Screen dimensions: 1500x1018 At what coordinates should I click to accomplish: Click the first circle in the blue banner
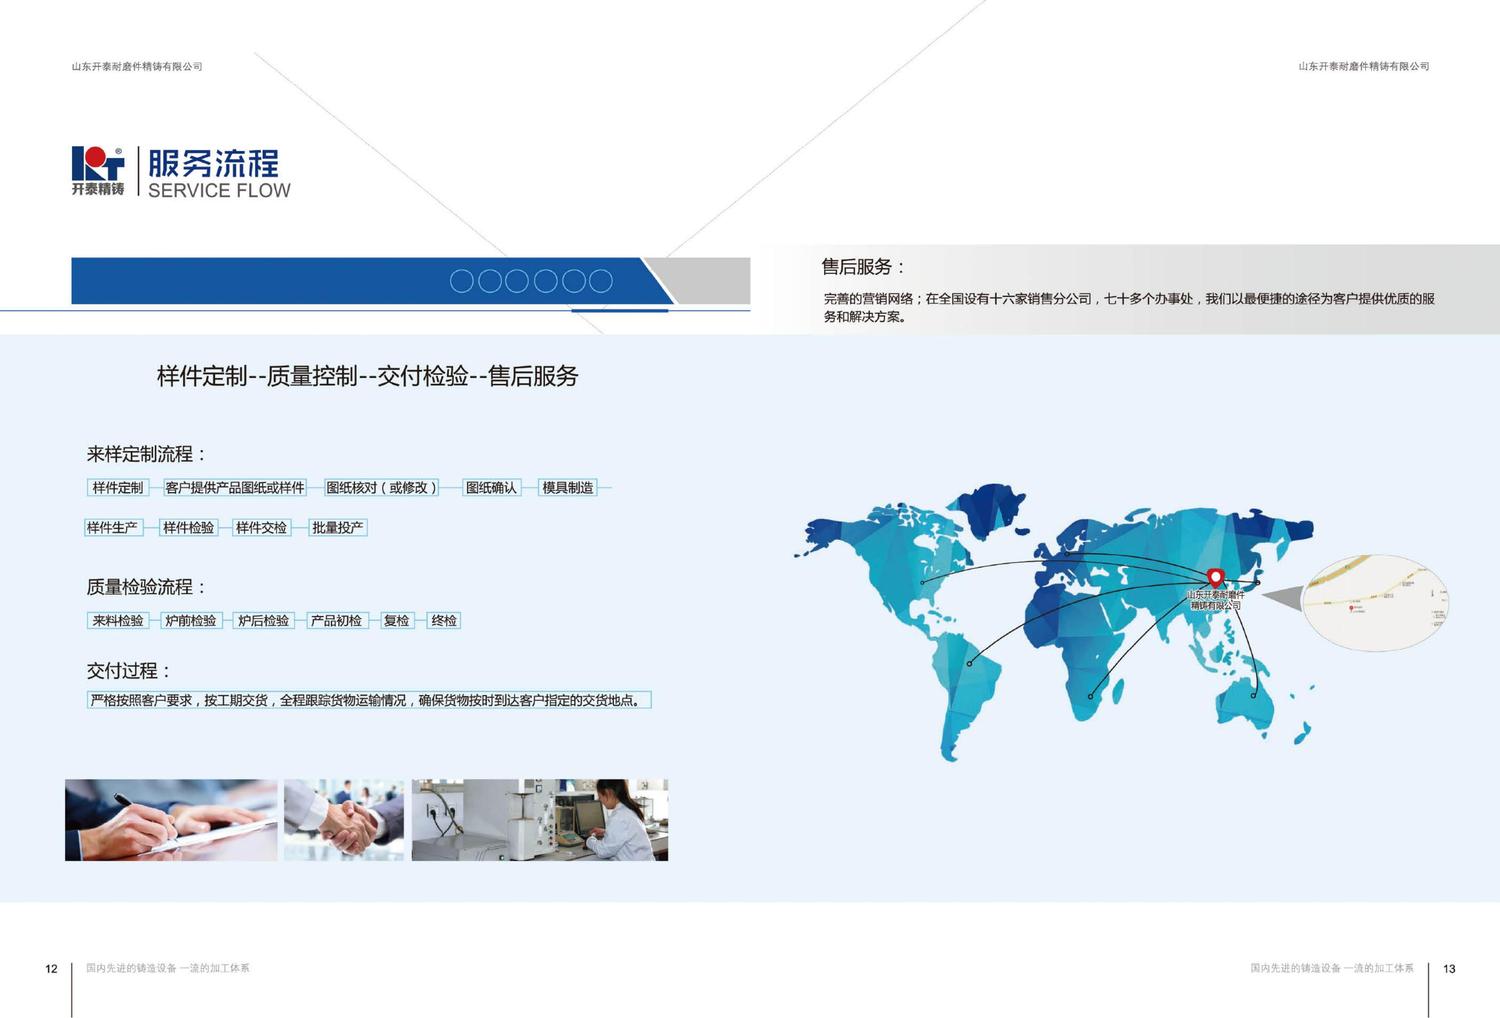pos(462,281)
